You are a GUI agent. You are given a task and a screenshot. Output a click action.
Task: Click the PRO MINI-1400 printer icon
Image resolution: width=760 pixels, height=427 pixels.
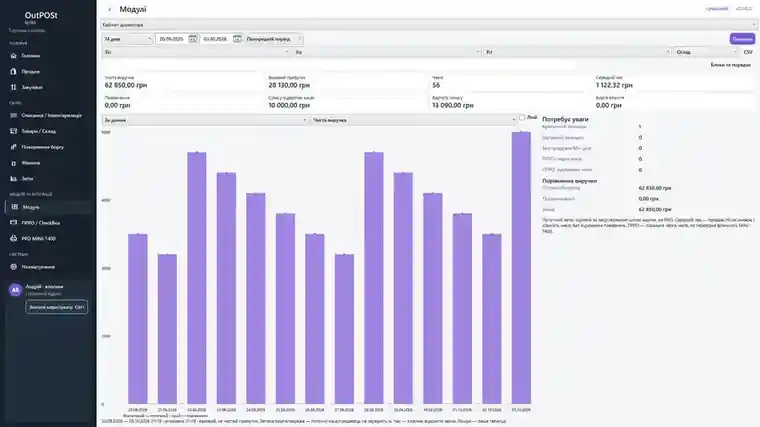[x=14, y=238]
